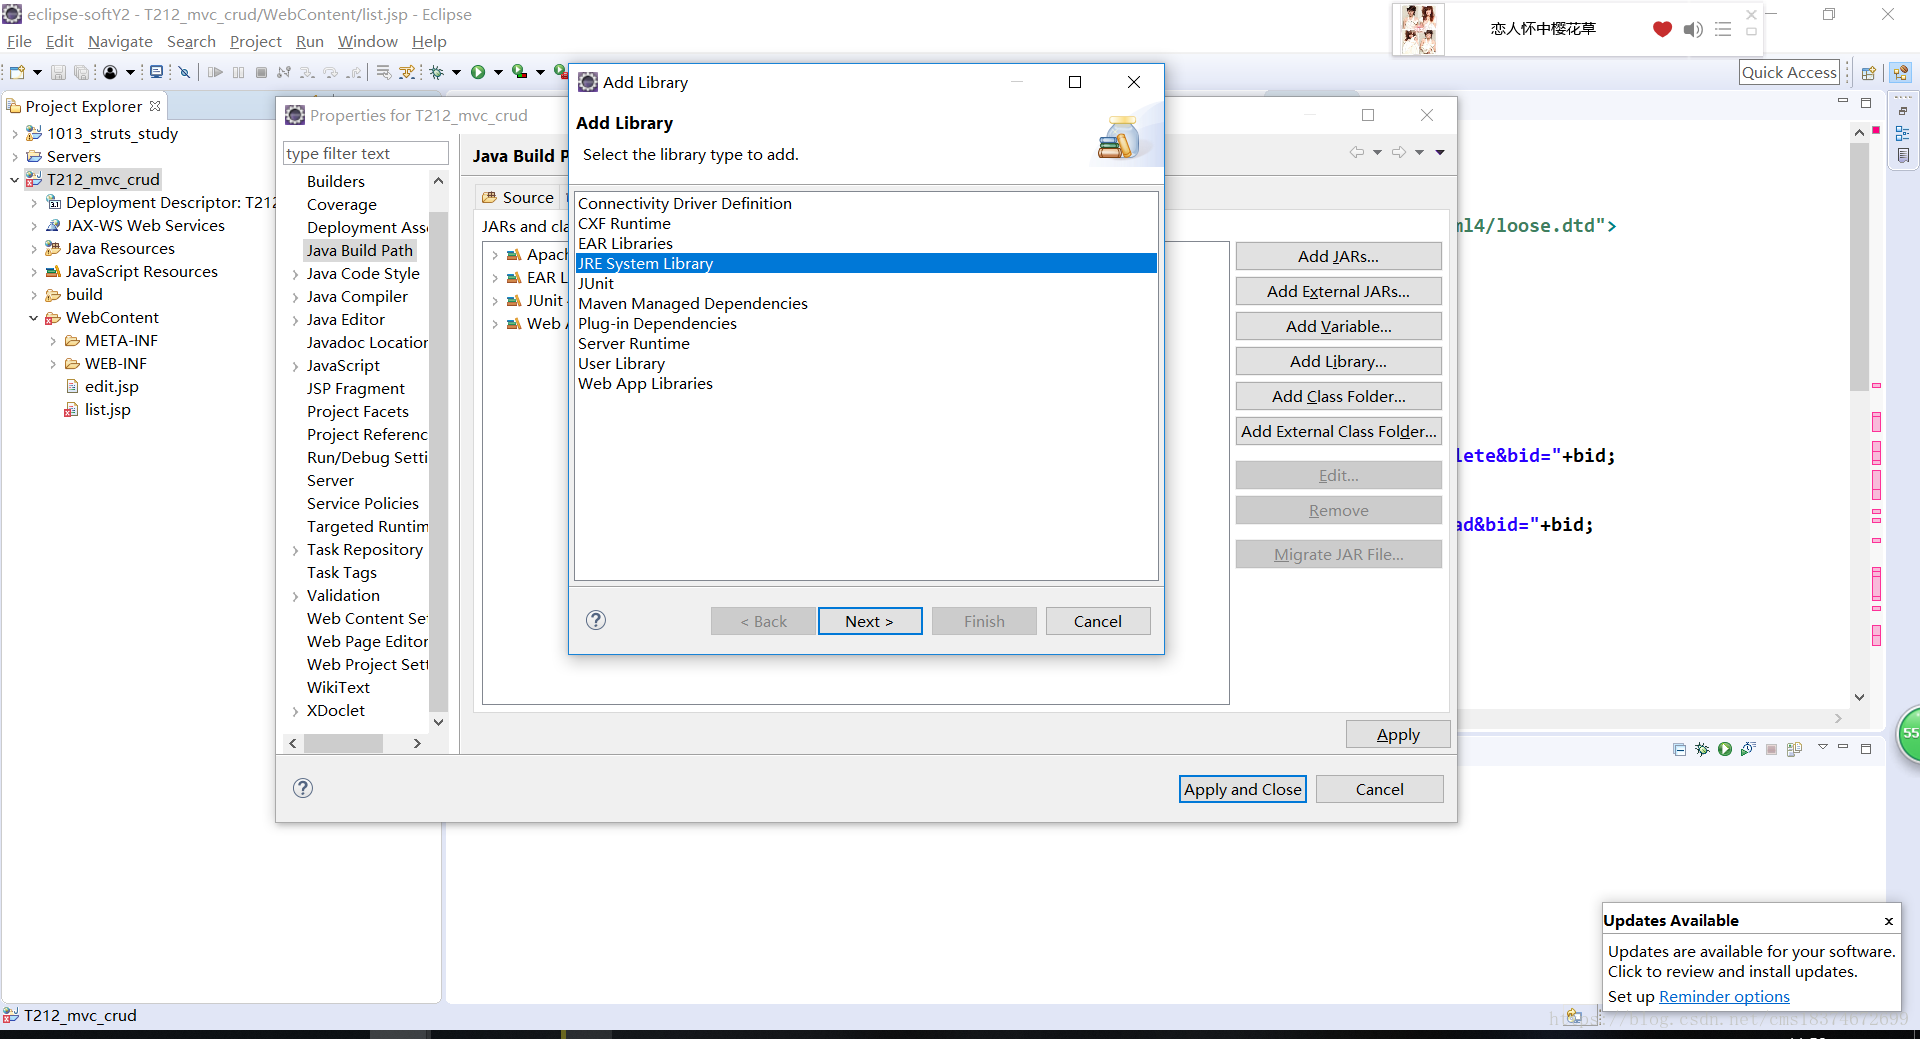The image size is (1920, 1039).
Task: Click the Save toolbar icon
Action: tap(58, 72)
